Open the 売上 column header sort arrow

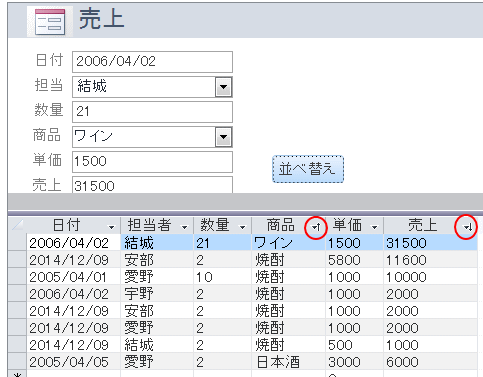(x=467, y=227)
